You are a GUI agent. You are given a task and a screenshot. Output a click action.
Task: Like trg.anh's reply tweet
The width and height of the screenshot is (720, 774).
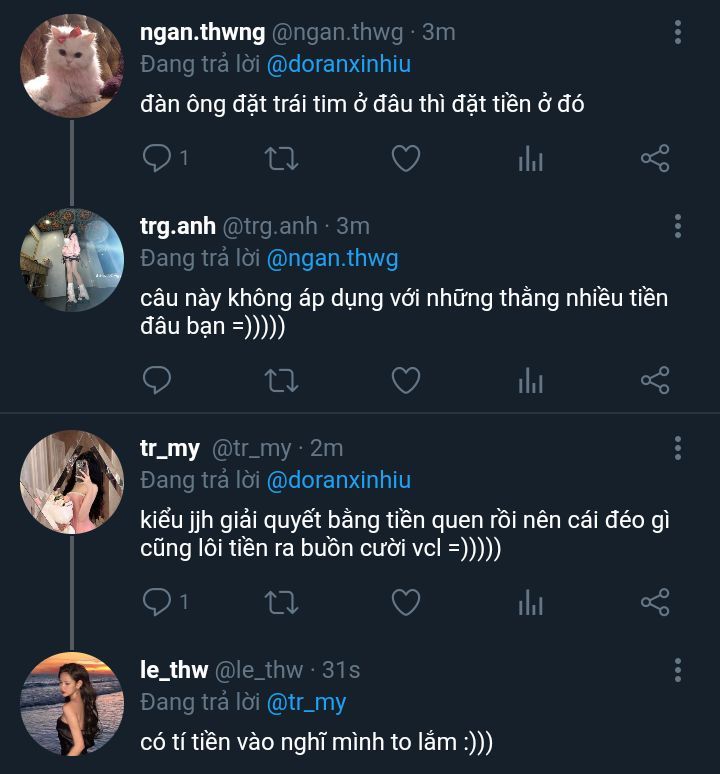(405, 380)
